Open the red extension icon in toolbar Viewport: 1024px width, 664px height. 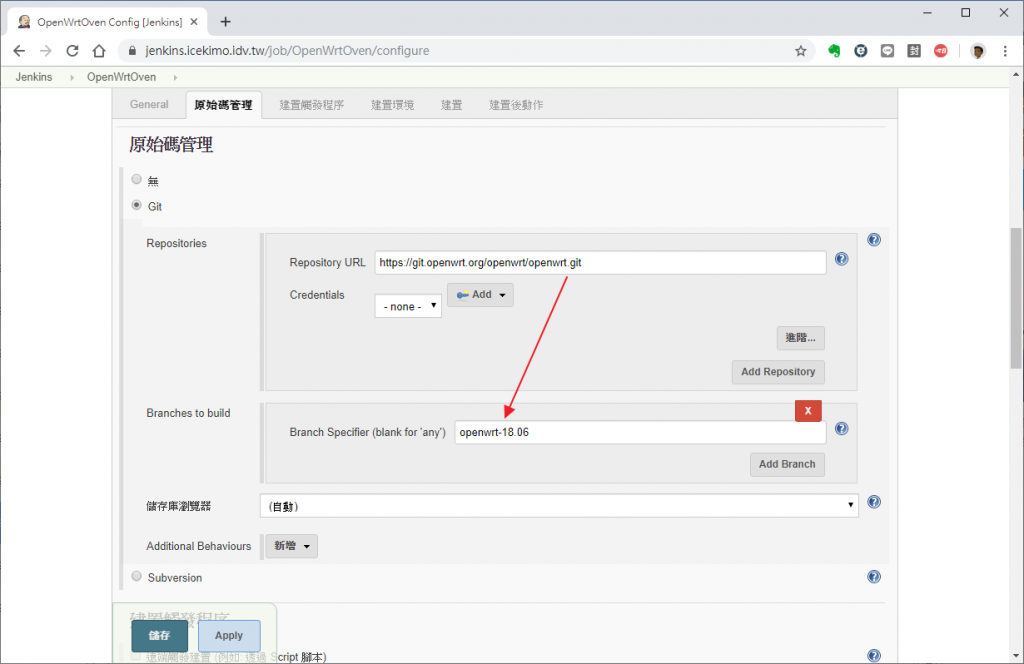click(940, 51)
